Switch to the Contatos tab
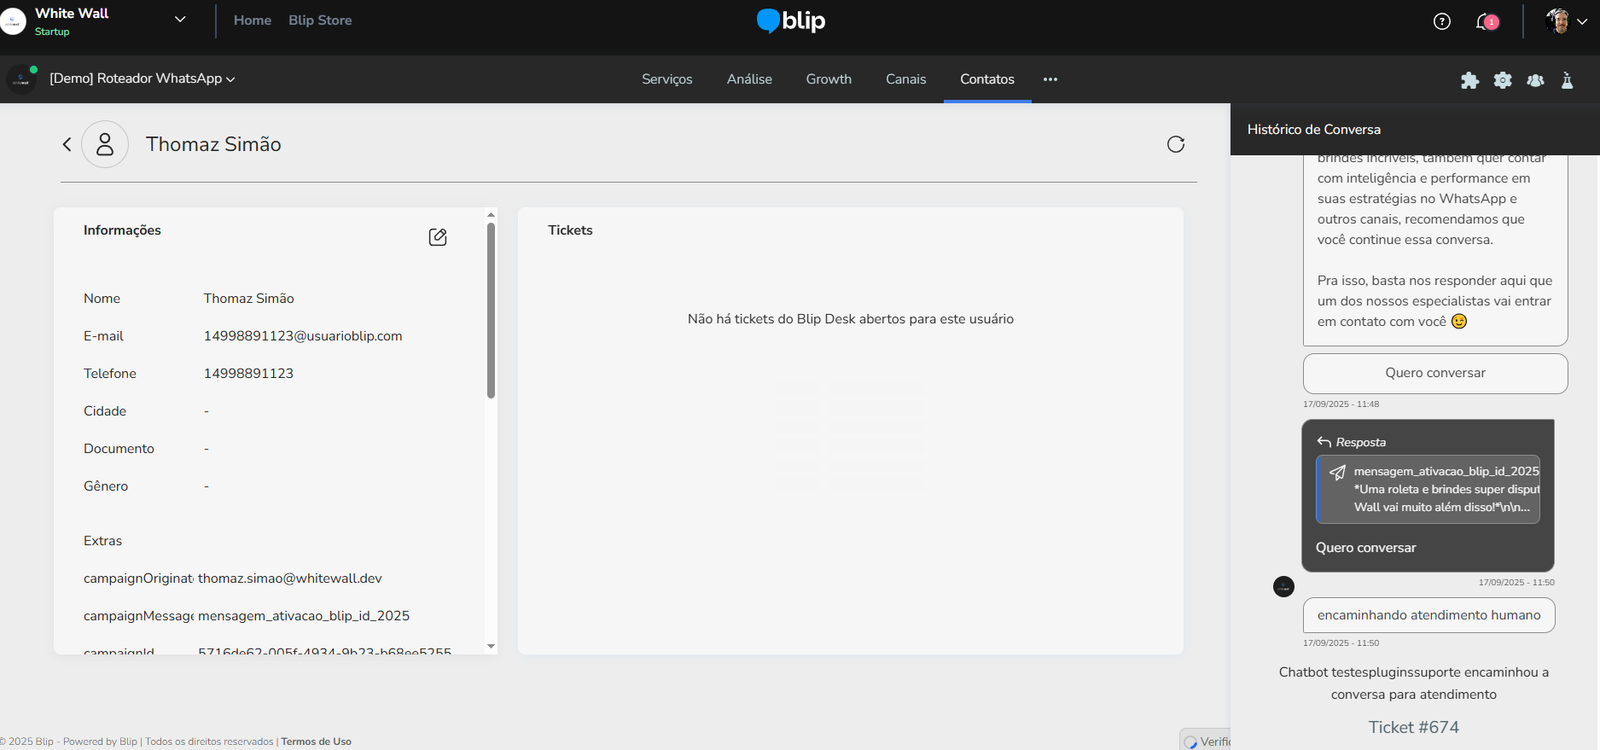Viewport: 1600px width, 750px height. (x=987, y=79)
